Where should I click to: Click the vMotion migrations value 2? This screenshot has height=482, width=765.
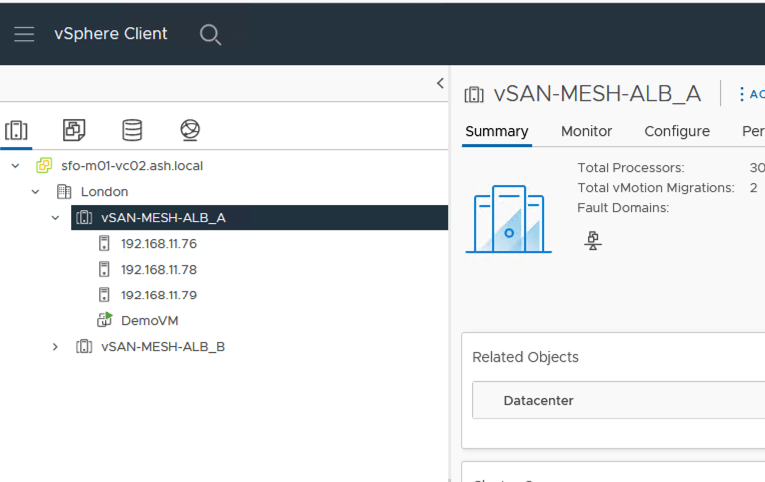click(754, 188)
